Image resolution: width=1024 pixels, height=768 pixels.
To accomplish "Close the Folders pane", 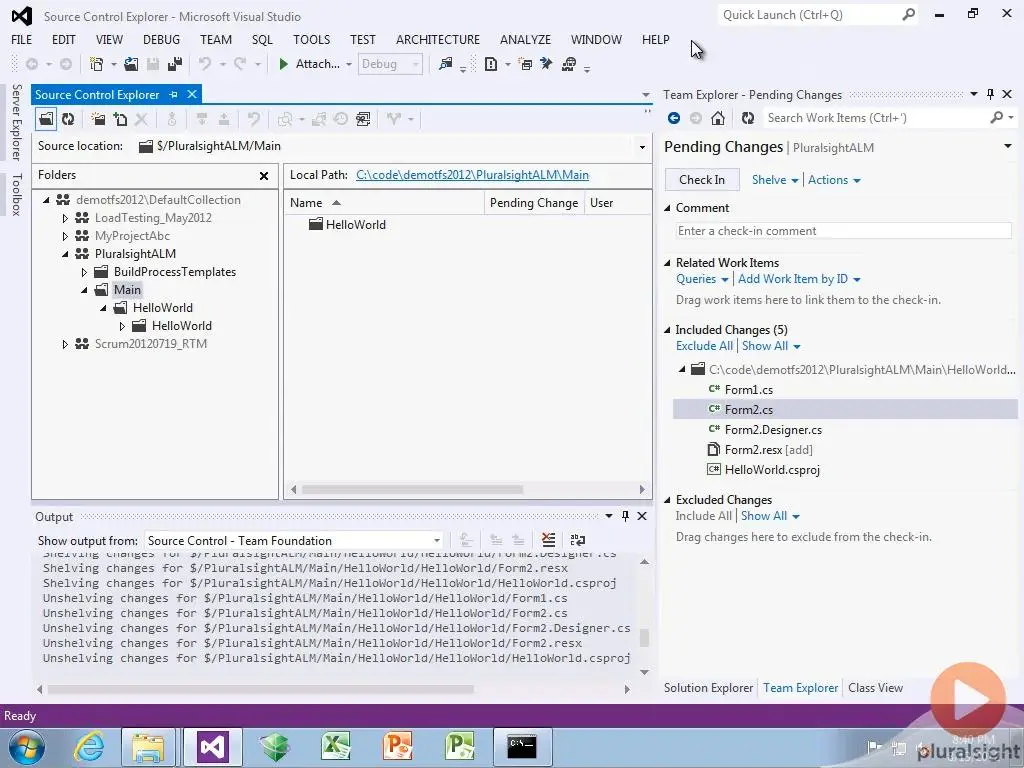I will click(x=264, y=176).
